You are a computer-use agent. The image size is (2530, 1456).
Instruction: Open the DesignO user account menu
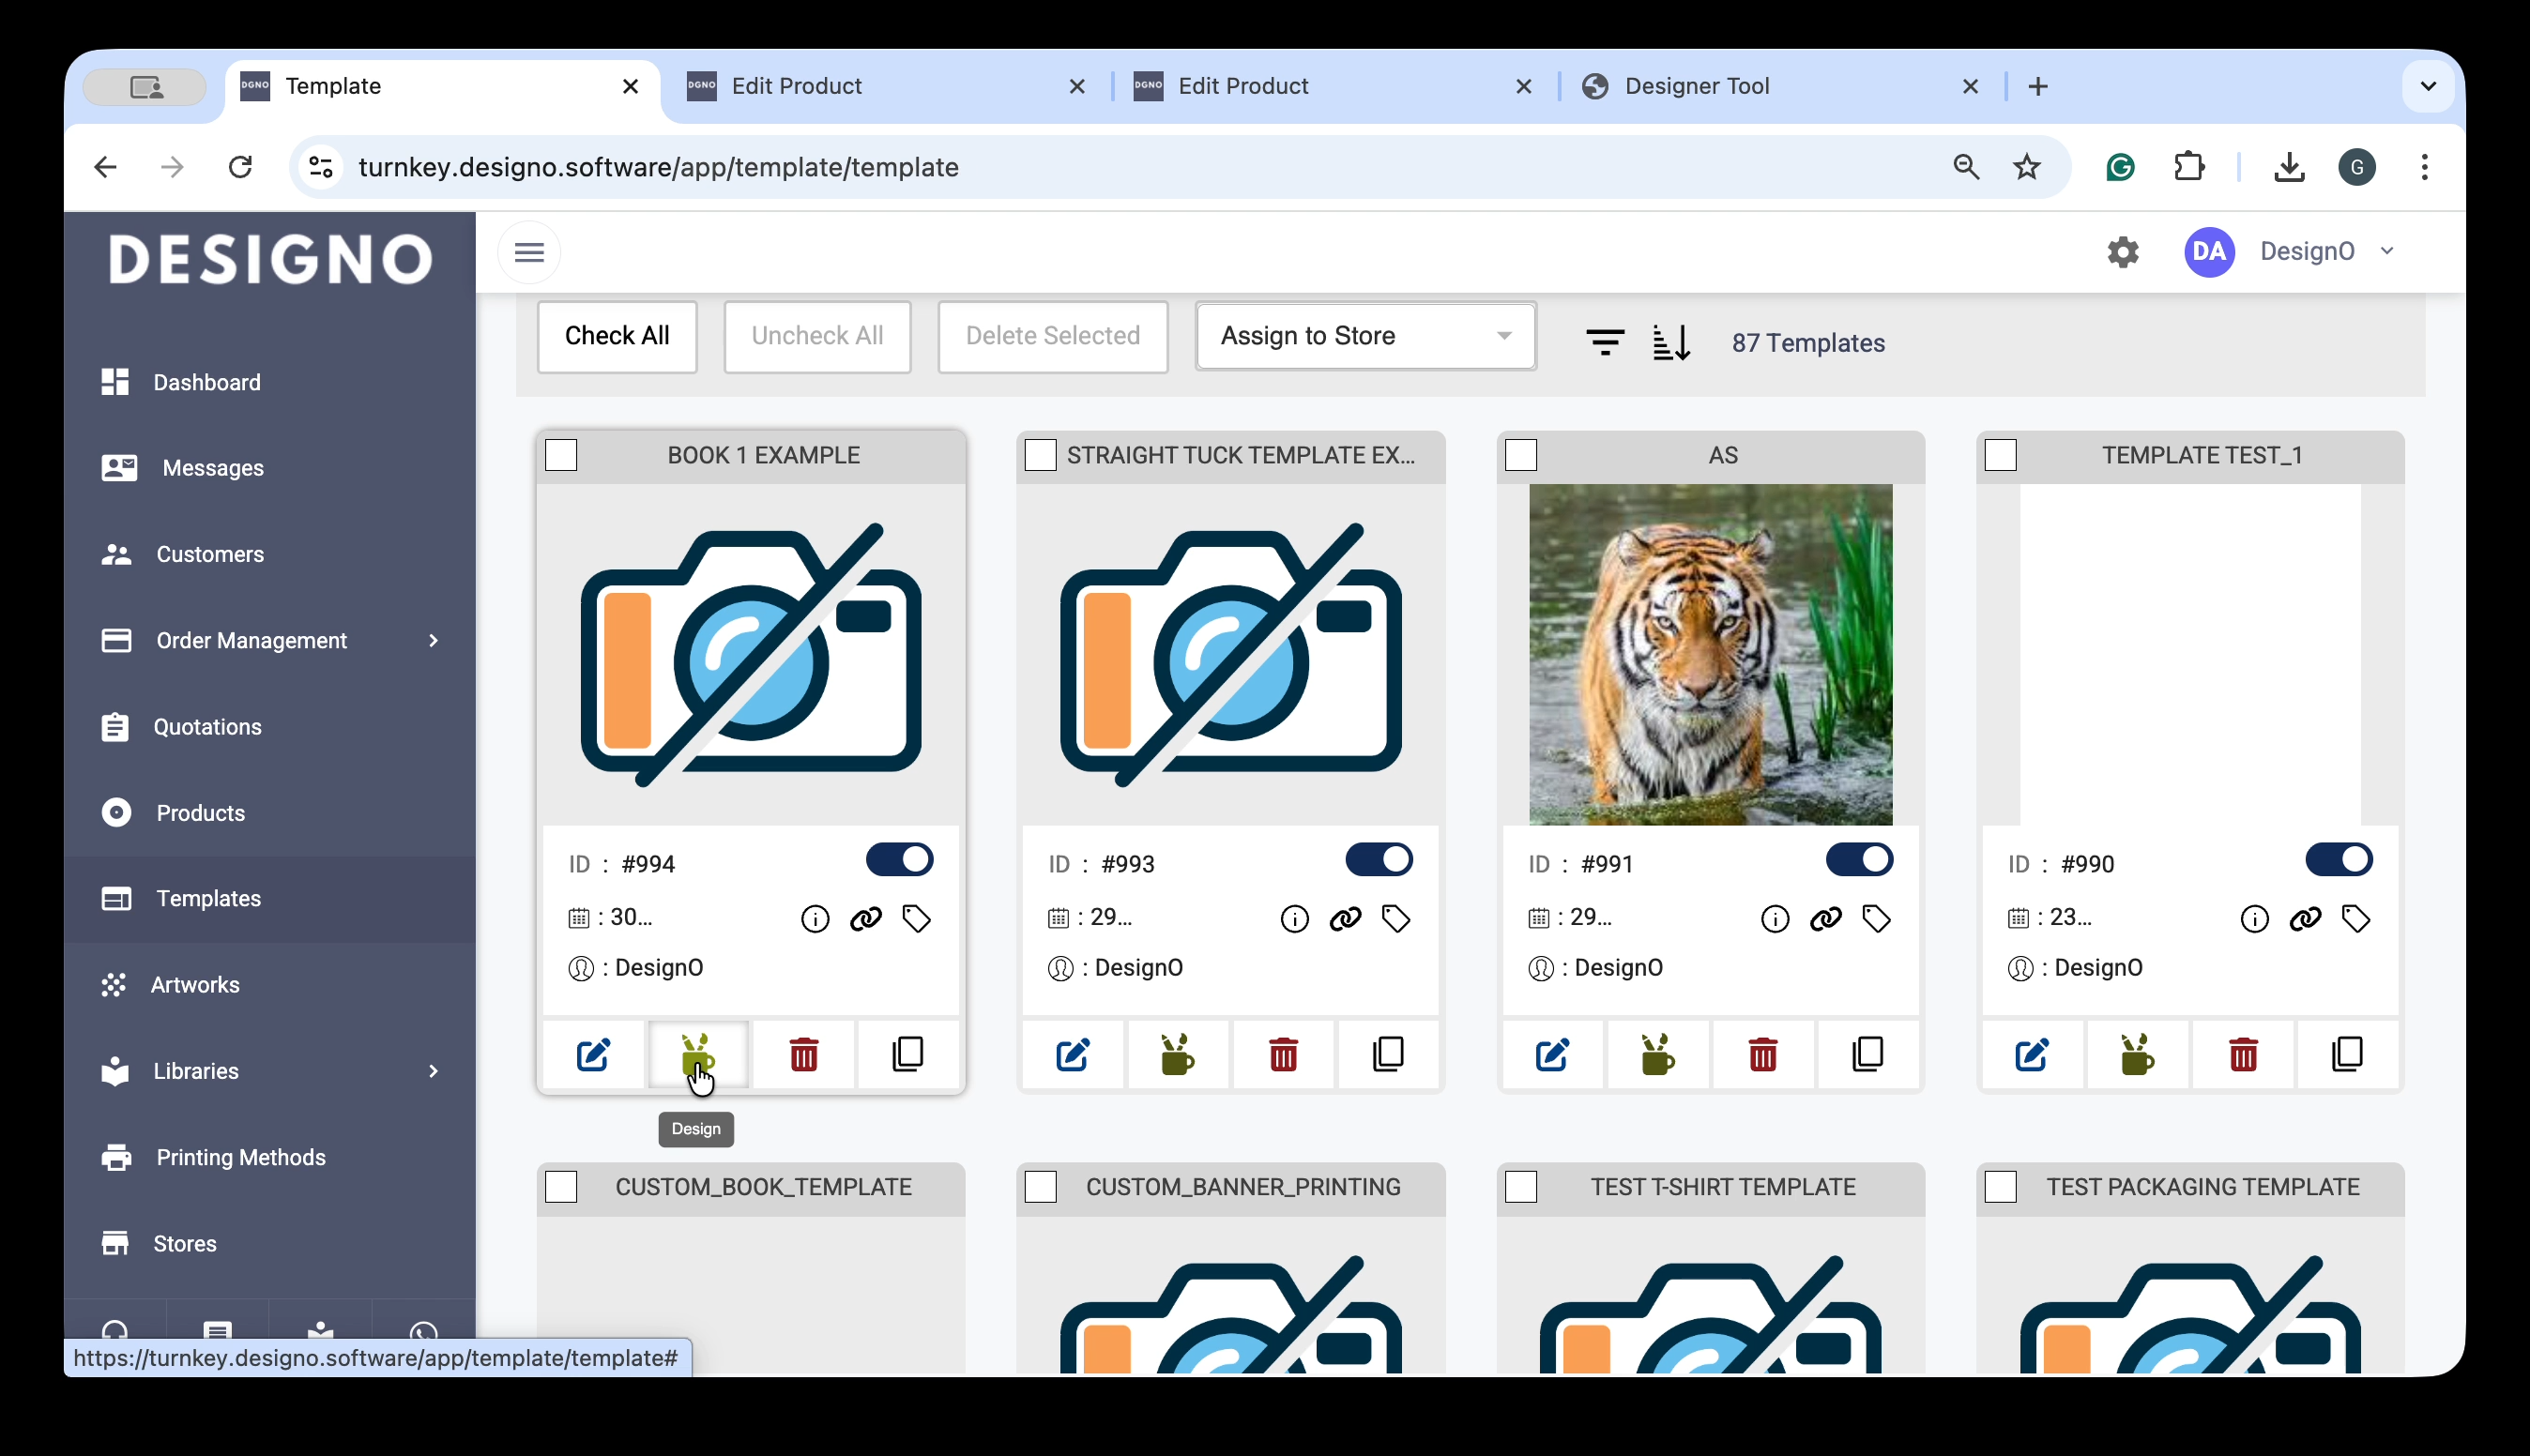2306,251
